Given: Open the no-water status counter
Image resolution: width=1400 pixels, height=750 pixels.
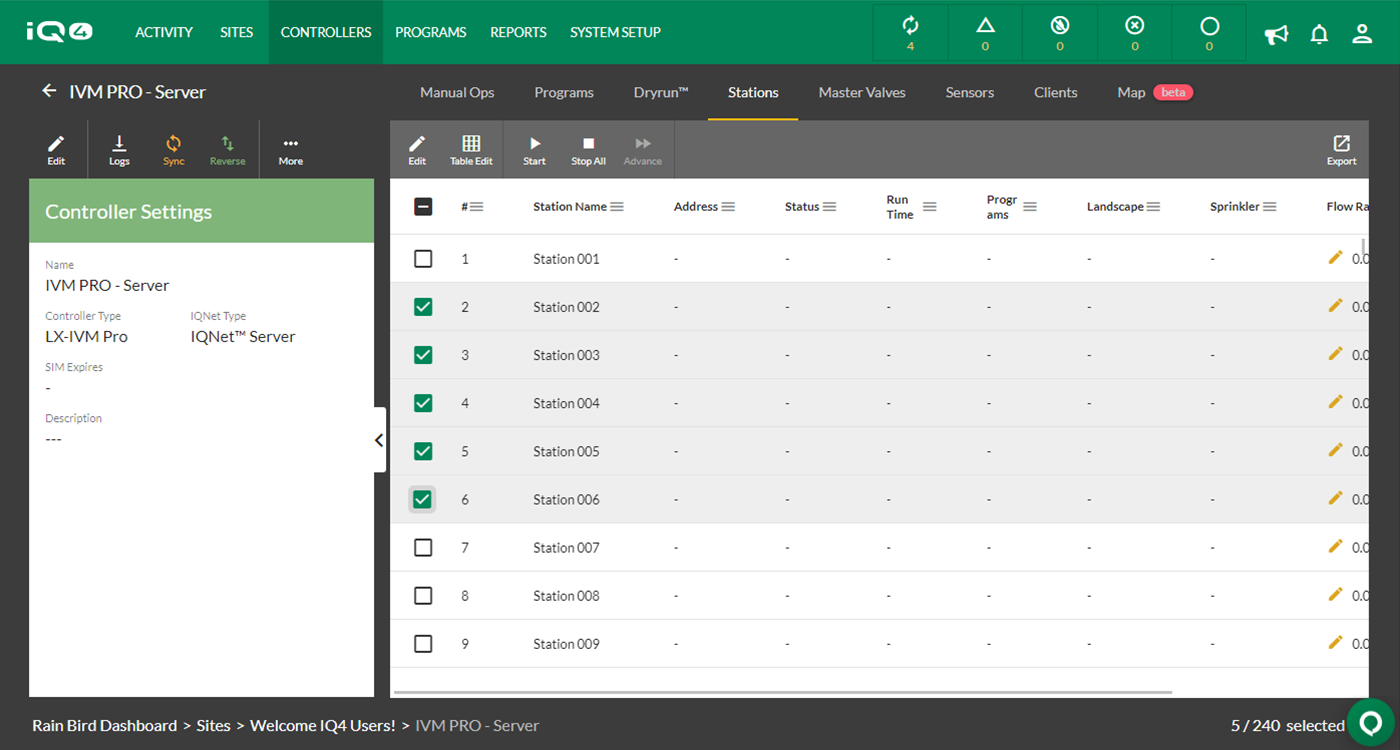Looking at the screenshot, I should coord(1060,32).
